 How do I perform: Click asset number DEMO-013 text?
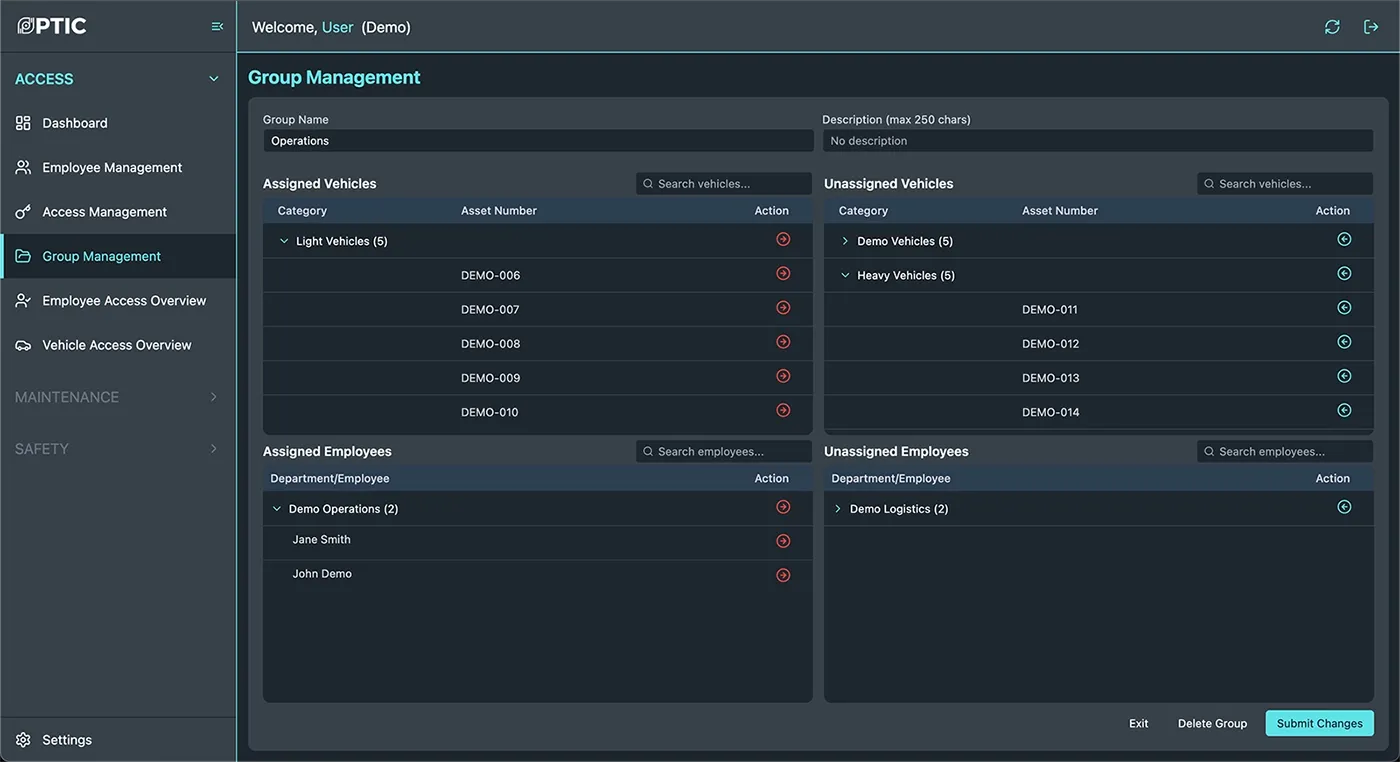click(x=1050, y=378)
